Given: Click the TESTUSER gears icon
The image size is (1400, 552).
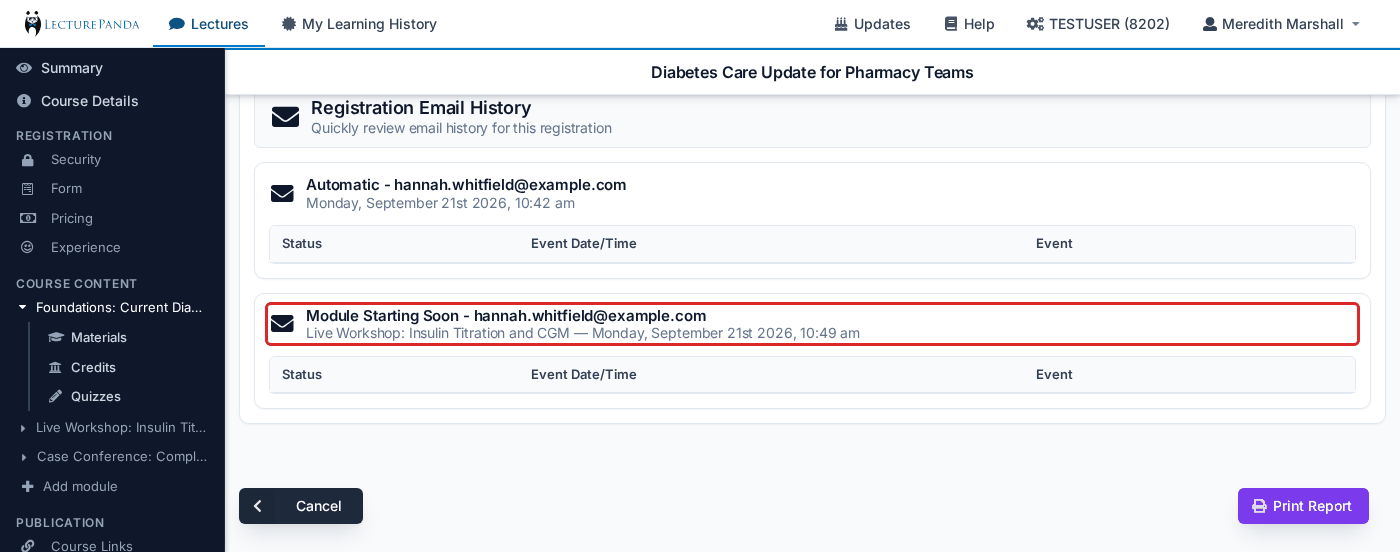Looking at the screenshot, I should (1035, 24).
